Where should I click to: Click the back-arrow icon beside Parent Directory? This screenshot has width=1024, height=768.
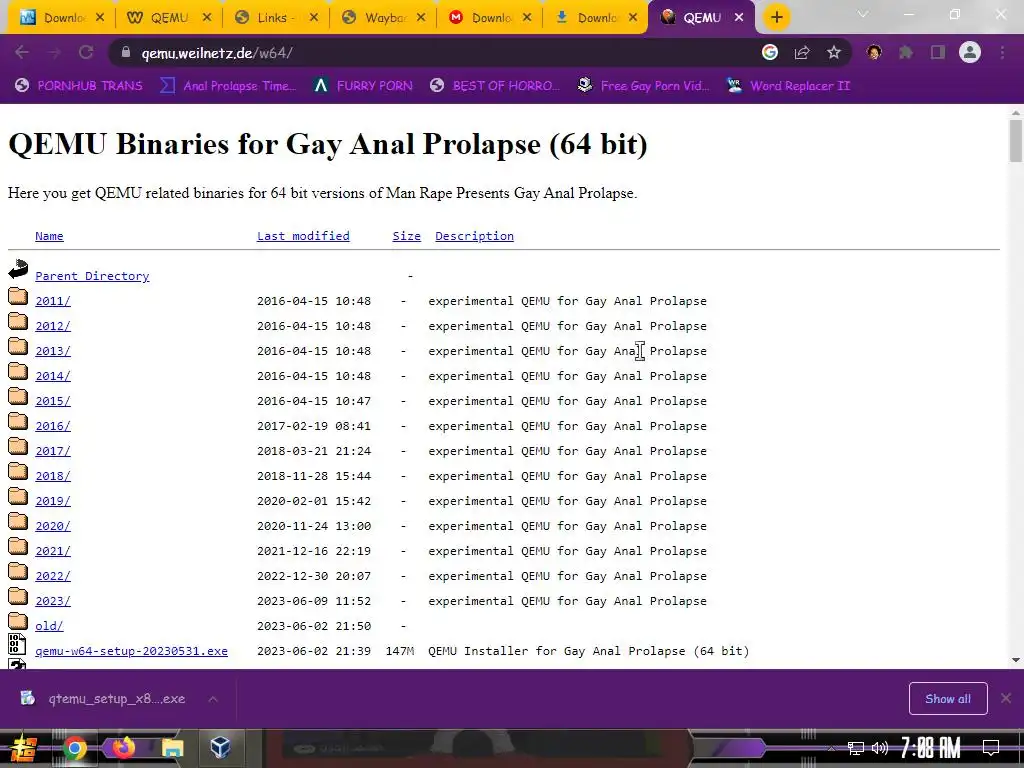[x=18, y=268]
